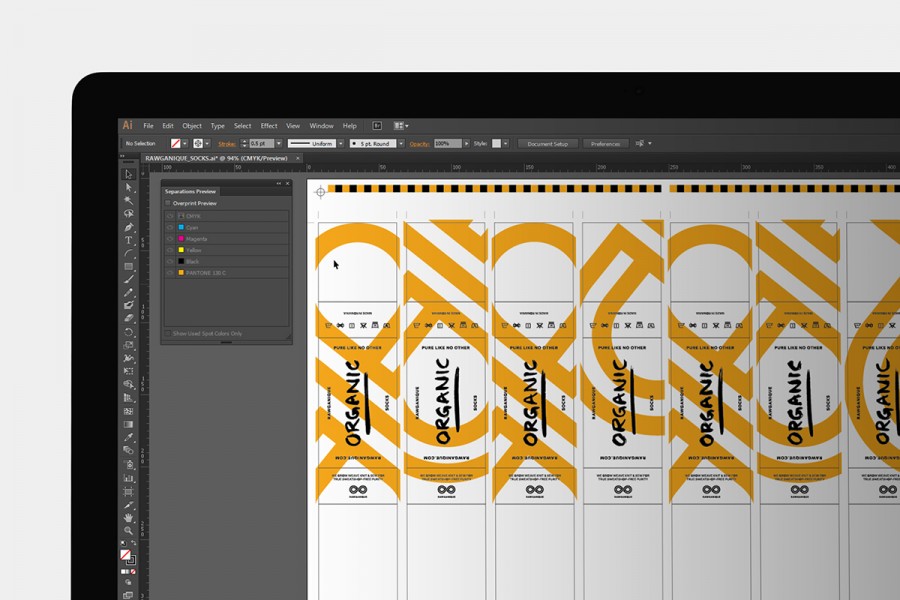Open the Object menu
The image size is (900, 600).
point(192,126)
